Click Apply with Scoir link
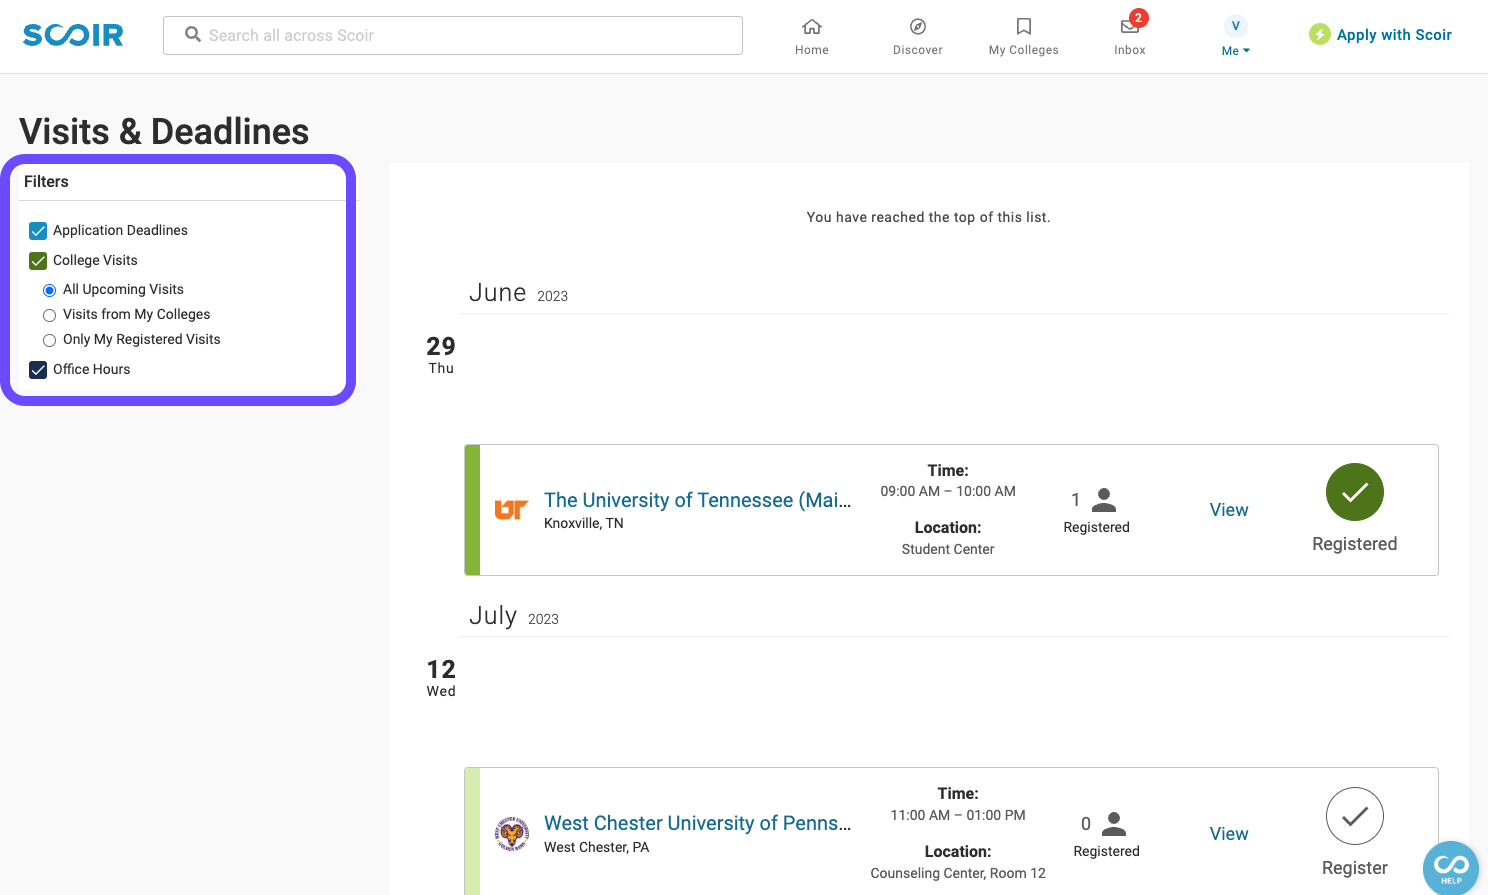 tap(1394, 35)
